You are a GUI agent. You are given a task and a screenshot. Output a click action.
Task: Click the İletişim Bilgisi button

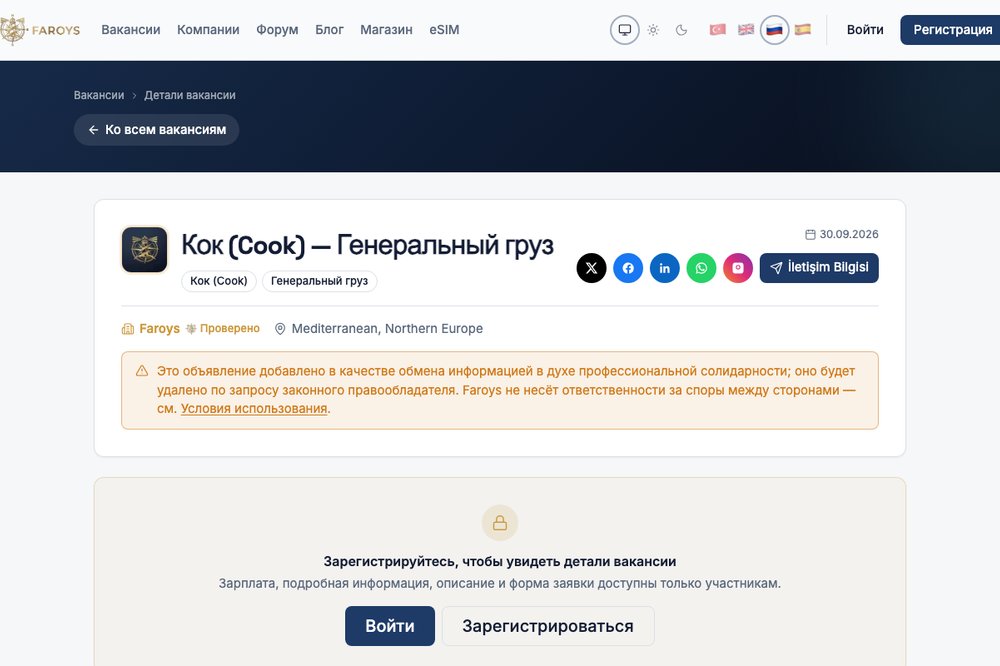pyautogui.click(x=819, y=268)
